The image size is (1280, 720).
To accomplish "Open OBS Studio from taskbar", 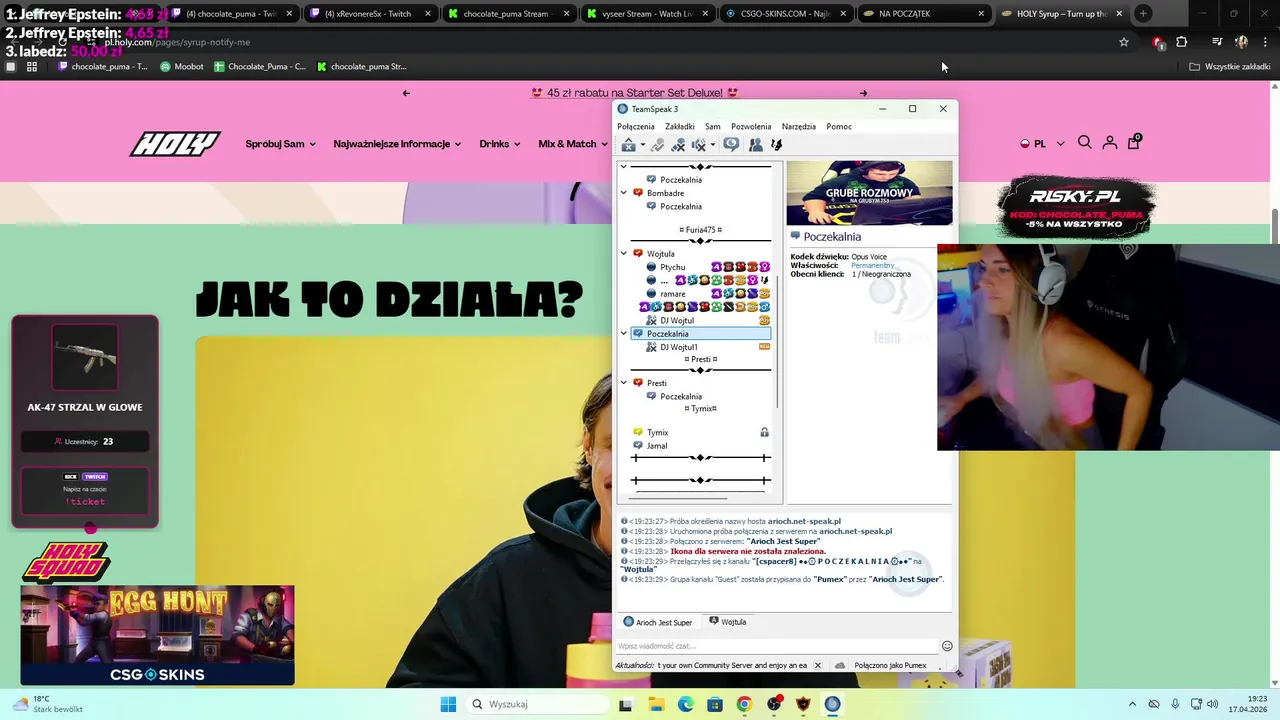I will click(774, 704).
